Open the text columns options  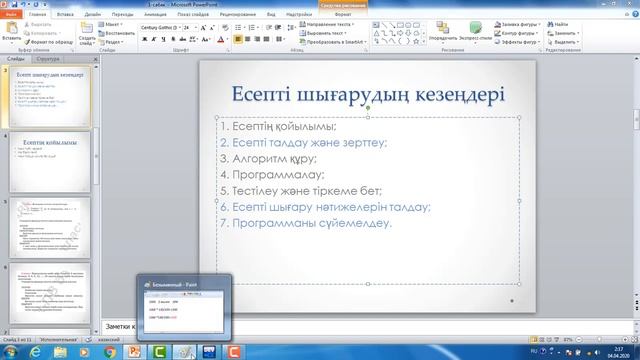click(280, 39)
